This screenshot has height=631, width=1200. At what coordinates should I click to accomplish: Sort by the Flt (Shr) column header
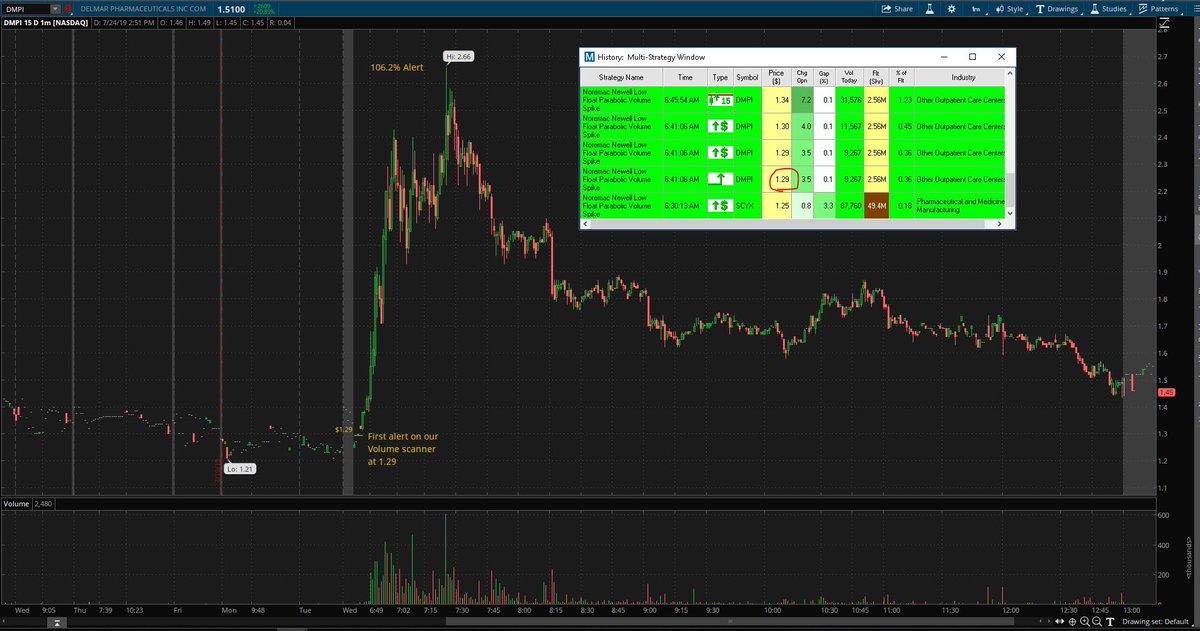click(876, 76)
